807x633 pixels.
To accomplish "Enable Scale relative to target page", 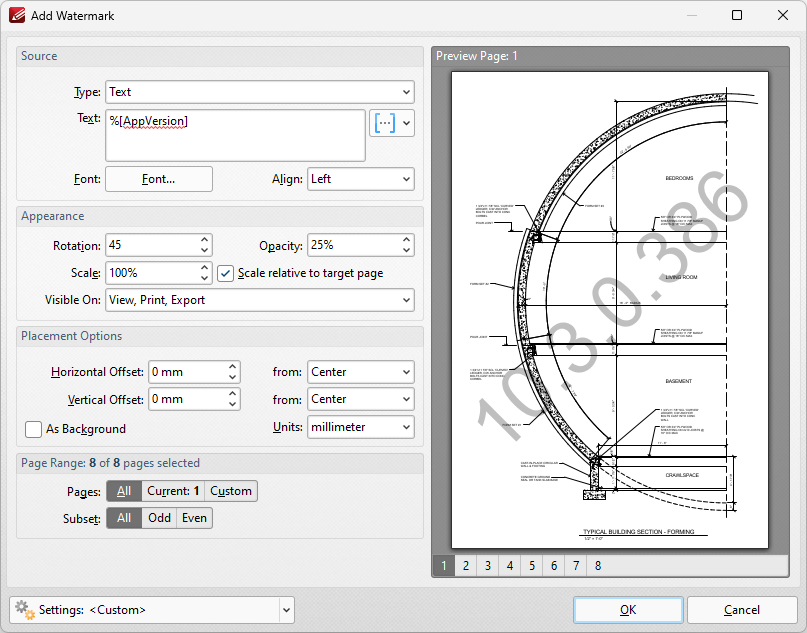I will (x=226, y=273).
